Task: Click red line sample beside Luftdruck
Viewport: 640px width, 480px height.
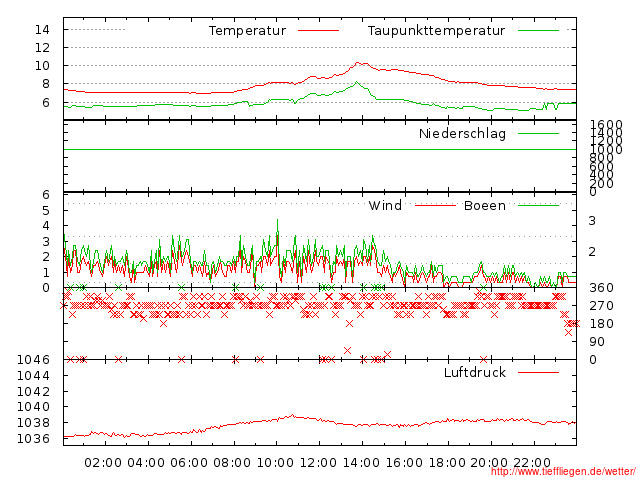Action: click(538, 372)
